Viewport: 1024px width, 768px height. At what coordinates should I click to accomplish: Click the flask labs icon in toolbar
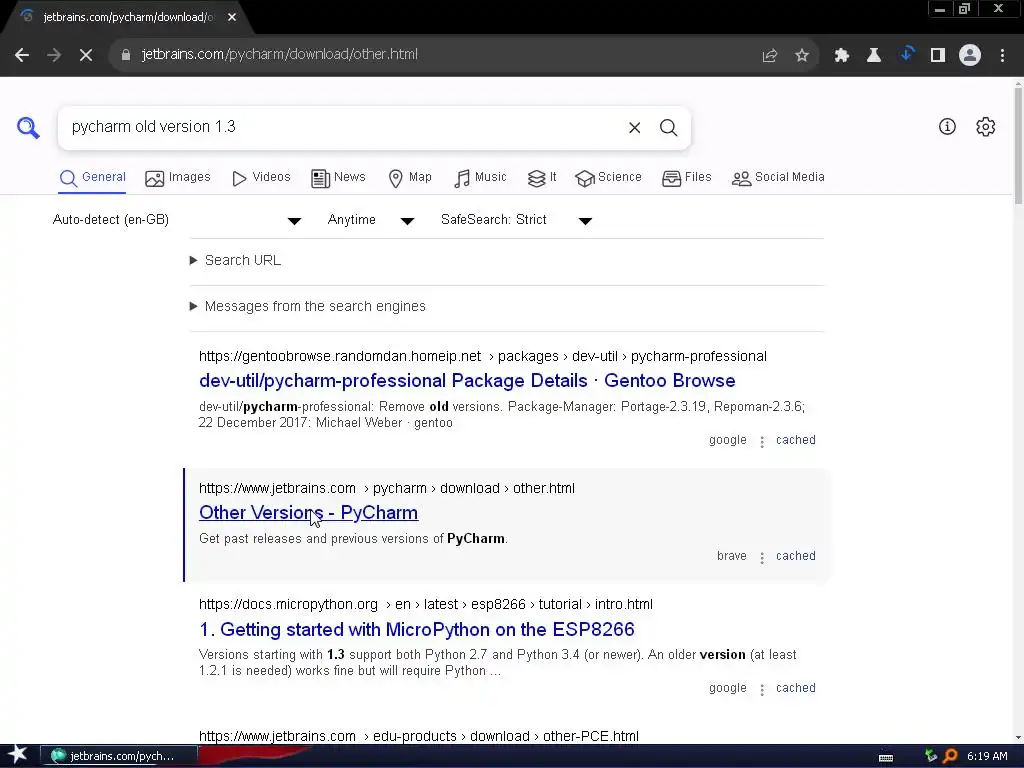[x=874, y=56]
